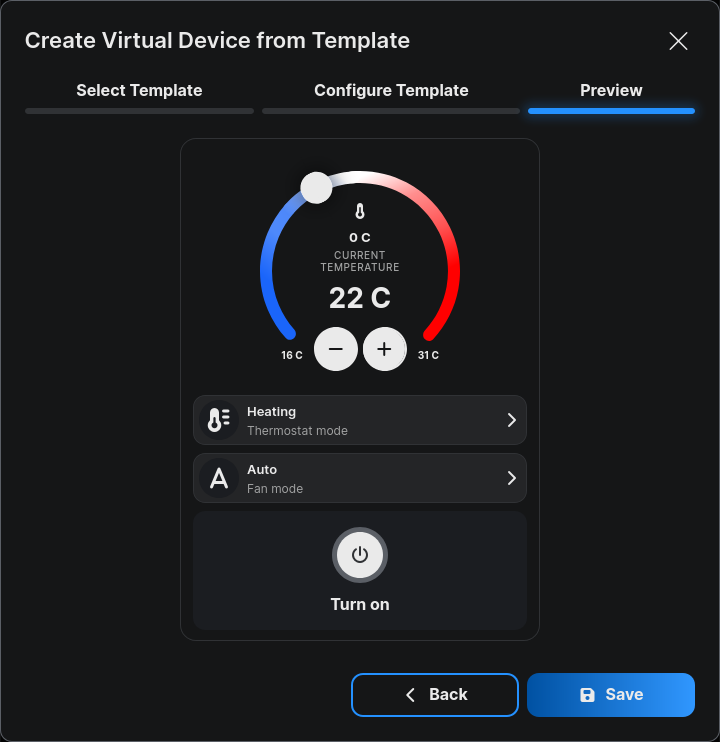Image resolution: width=720 pixels, height=742 pixels.
Task: Expand Thermostat mode chevron arrow
Action: [x=511, y=420]
